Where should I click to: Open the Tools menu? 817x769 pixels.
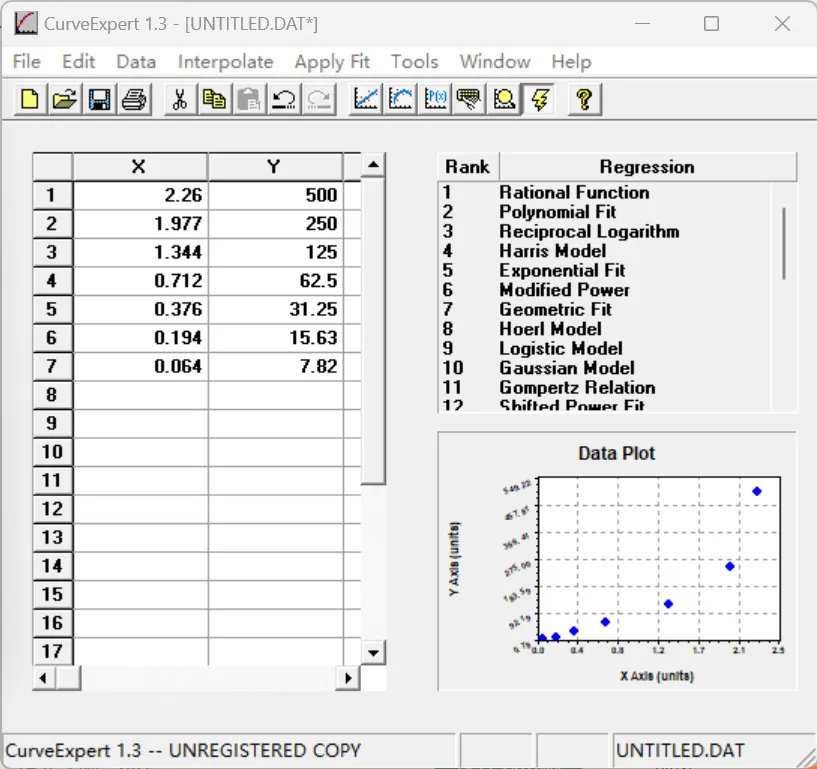(x=414, y=62)
